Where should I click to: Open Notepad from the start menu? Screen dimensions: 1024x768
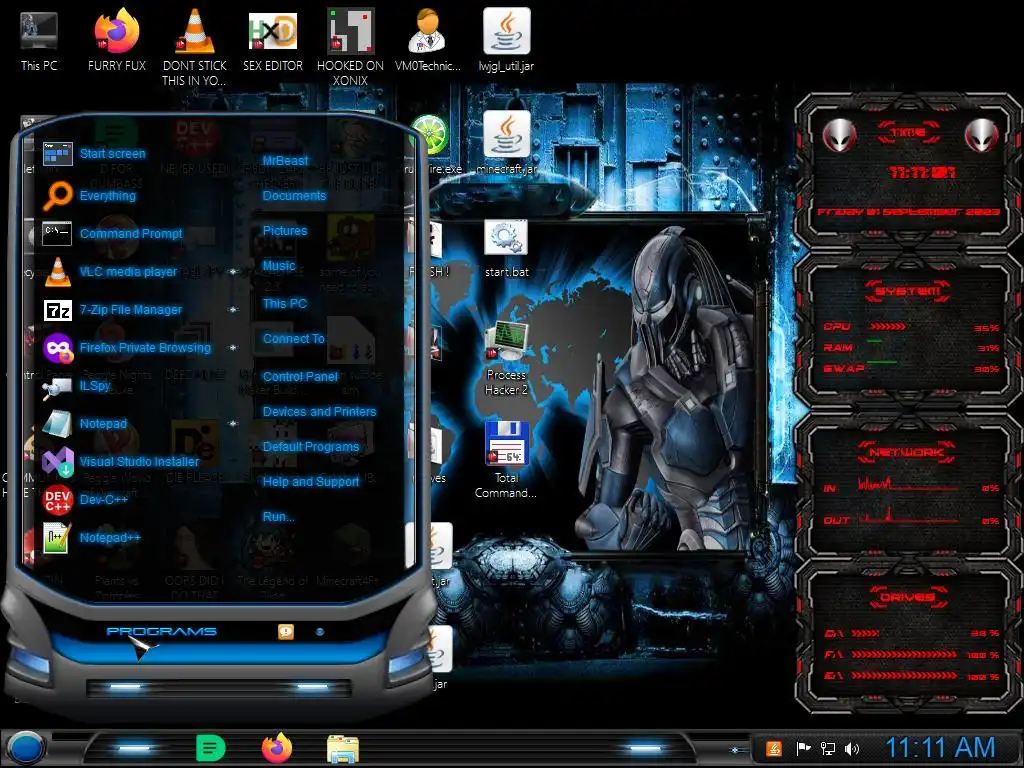(x=84, y=423)
